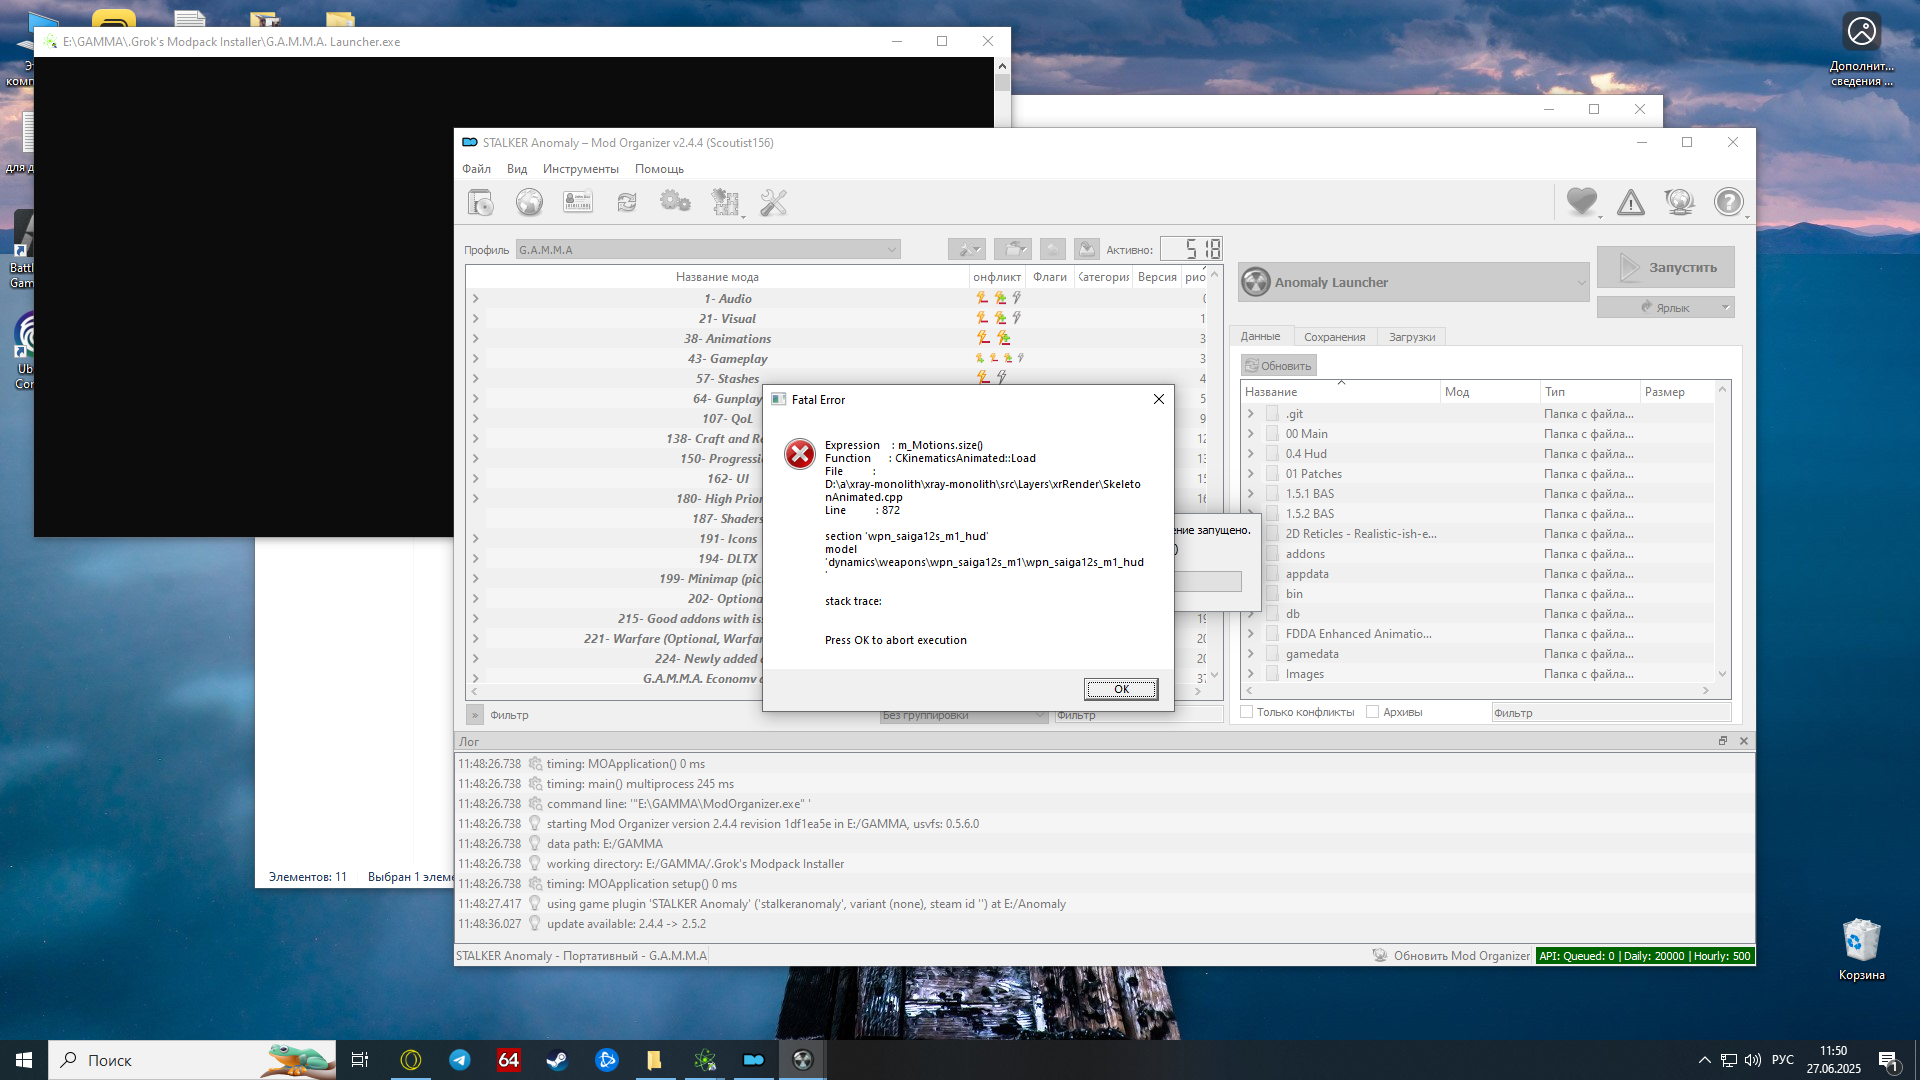This screenshot has width=1920, height=1080.
Task: Open the Вид menu
Action: [516, 169]
